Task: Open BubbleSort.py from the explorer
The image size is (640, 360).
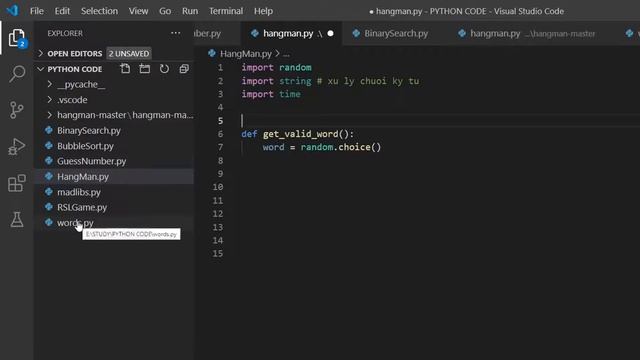Action: tap(85, 146)
